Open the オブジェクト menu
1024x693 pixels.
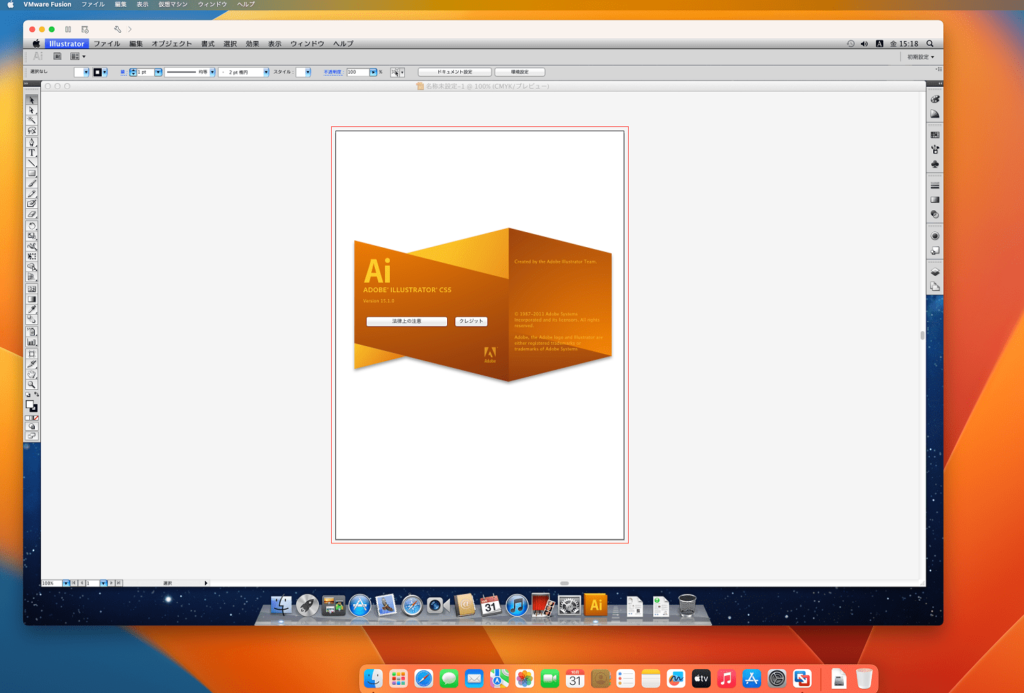(172, 44)
